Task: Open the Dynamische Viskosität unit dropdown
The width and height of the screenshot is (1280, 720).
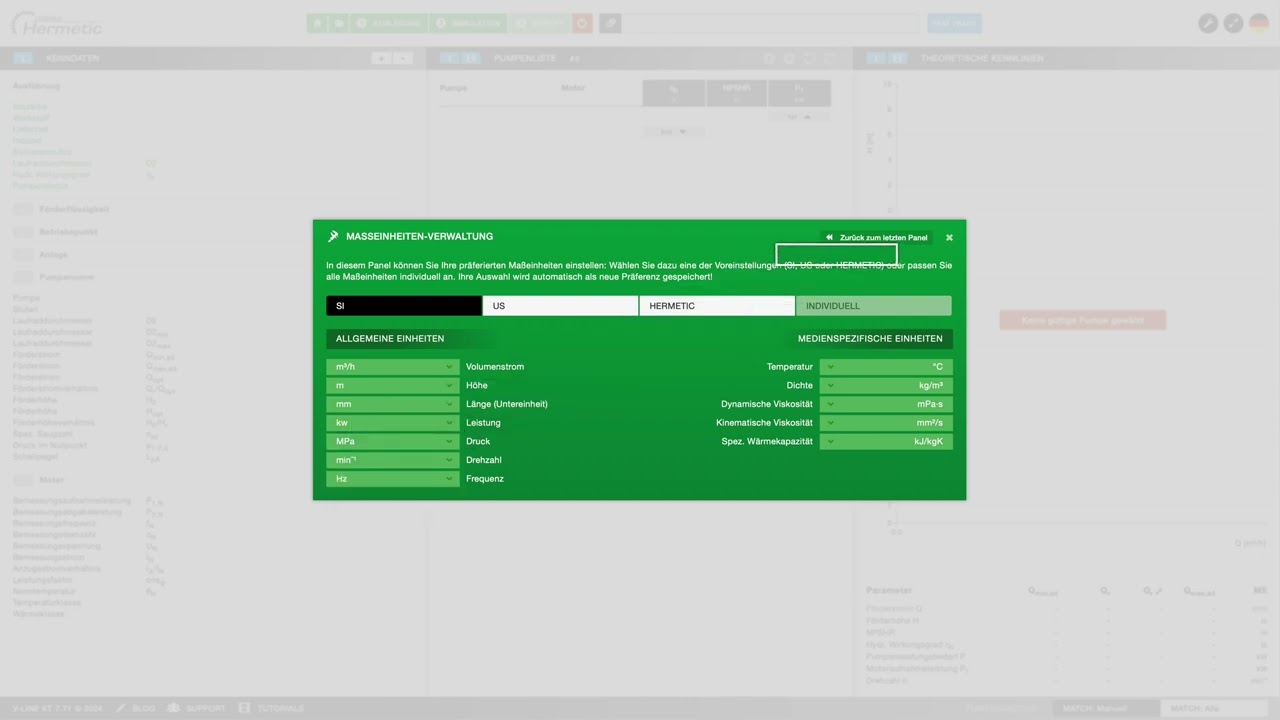Action: pos(886,404)
